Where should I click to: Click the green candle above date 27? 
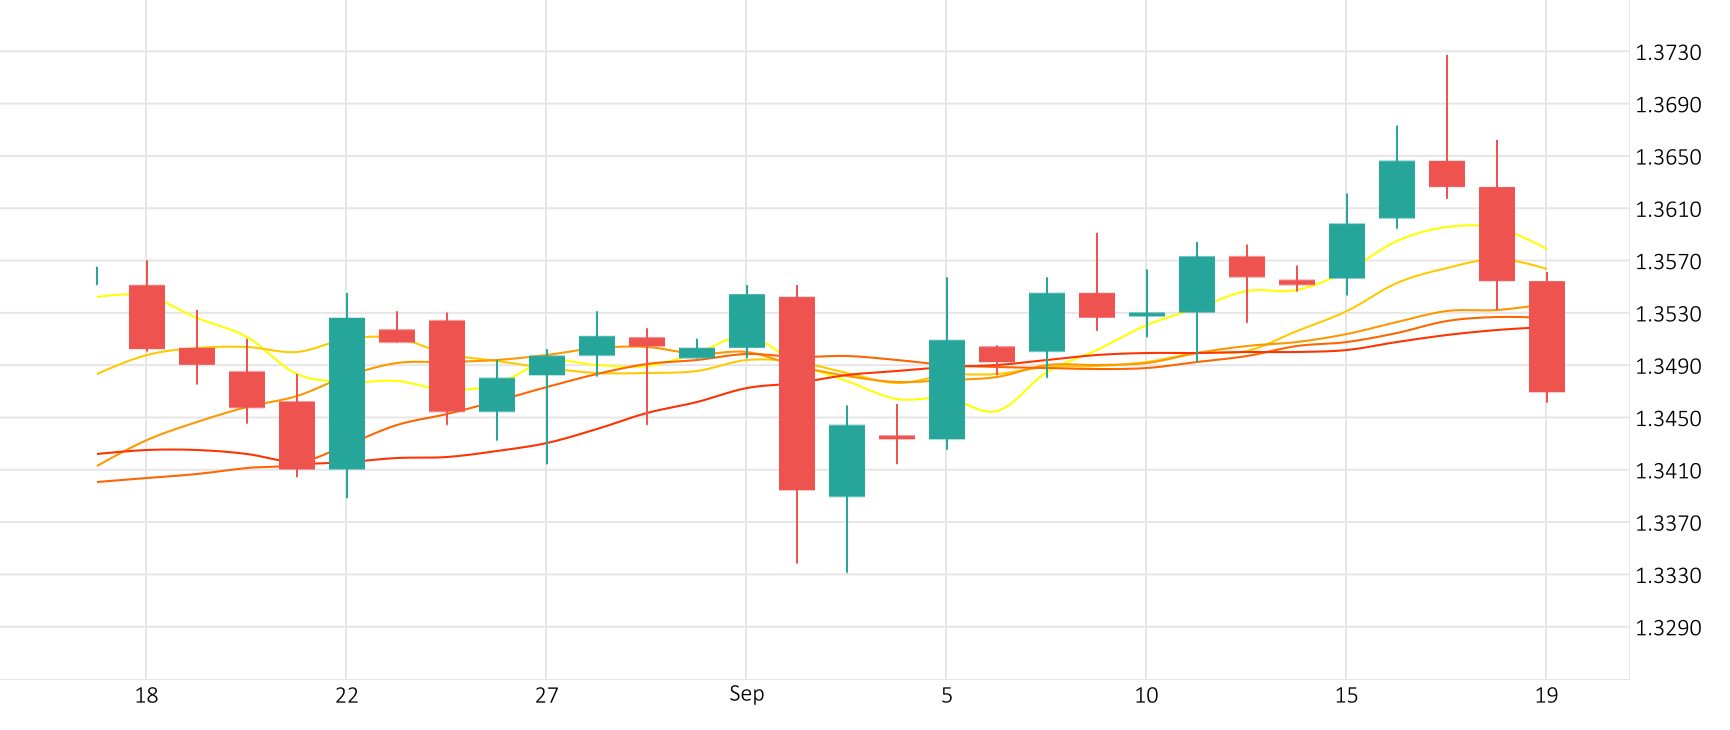point(547,365)
